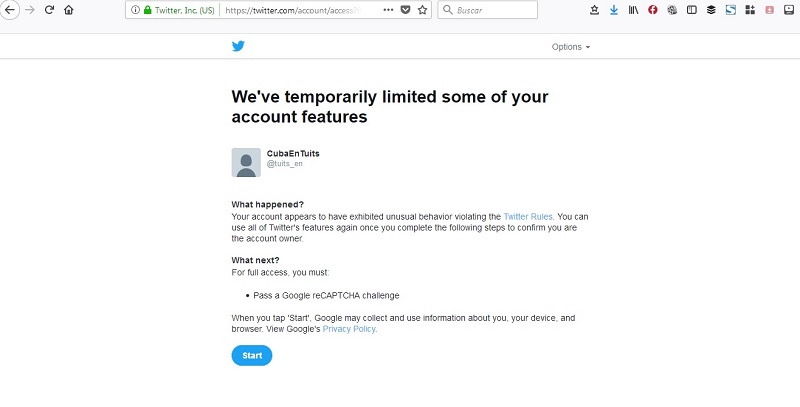Open the stacked layers extension icon

pos(711,10)
